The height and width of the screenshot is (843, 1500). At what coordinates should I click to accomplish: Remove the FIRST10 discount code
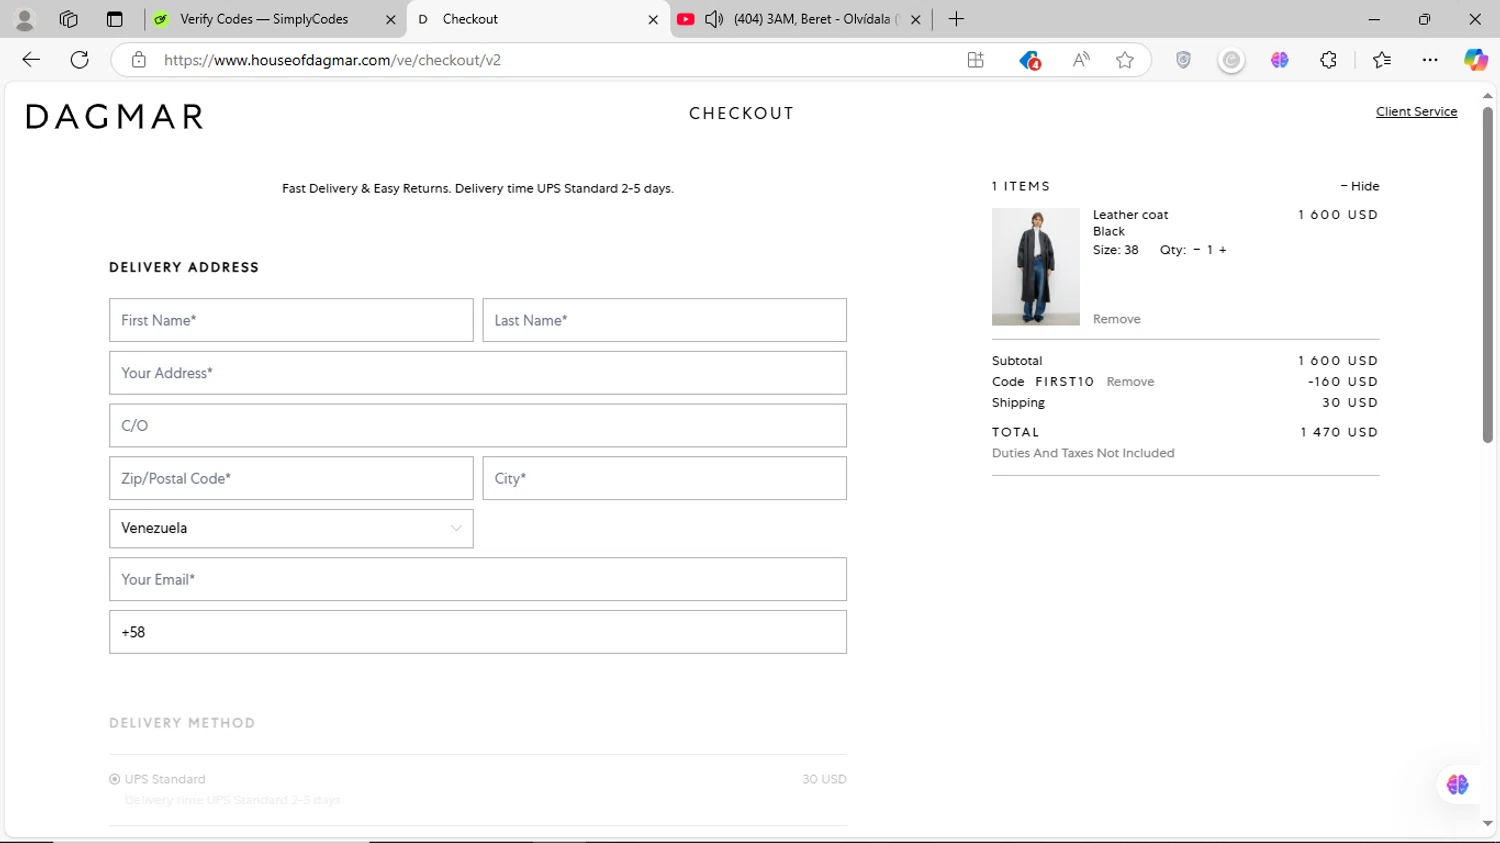1130,382
